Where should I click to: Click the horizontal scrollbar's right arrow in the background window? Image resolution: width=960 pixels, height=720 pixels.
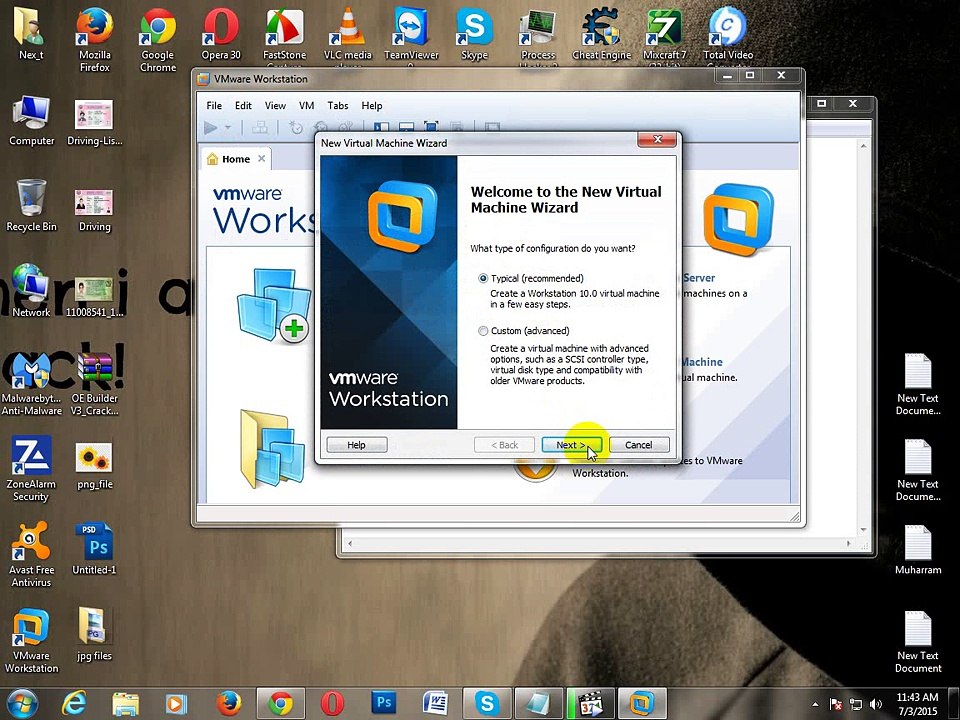(x=849, y=543)
